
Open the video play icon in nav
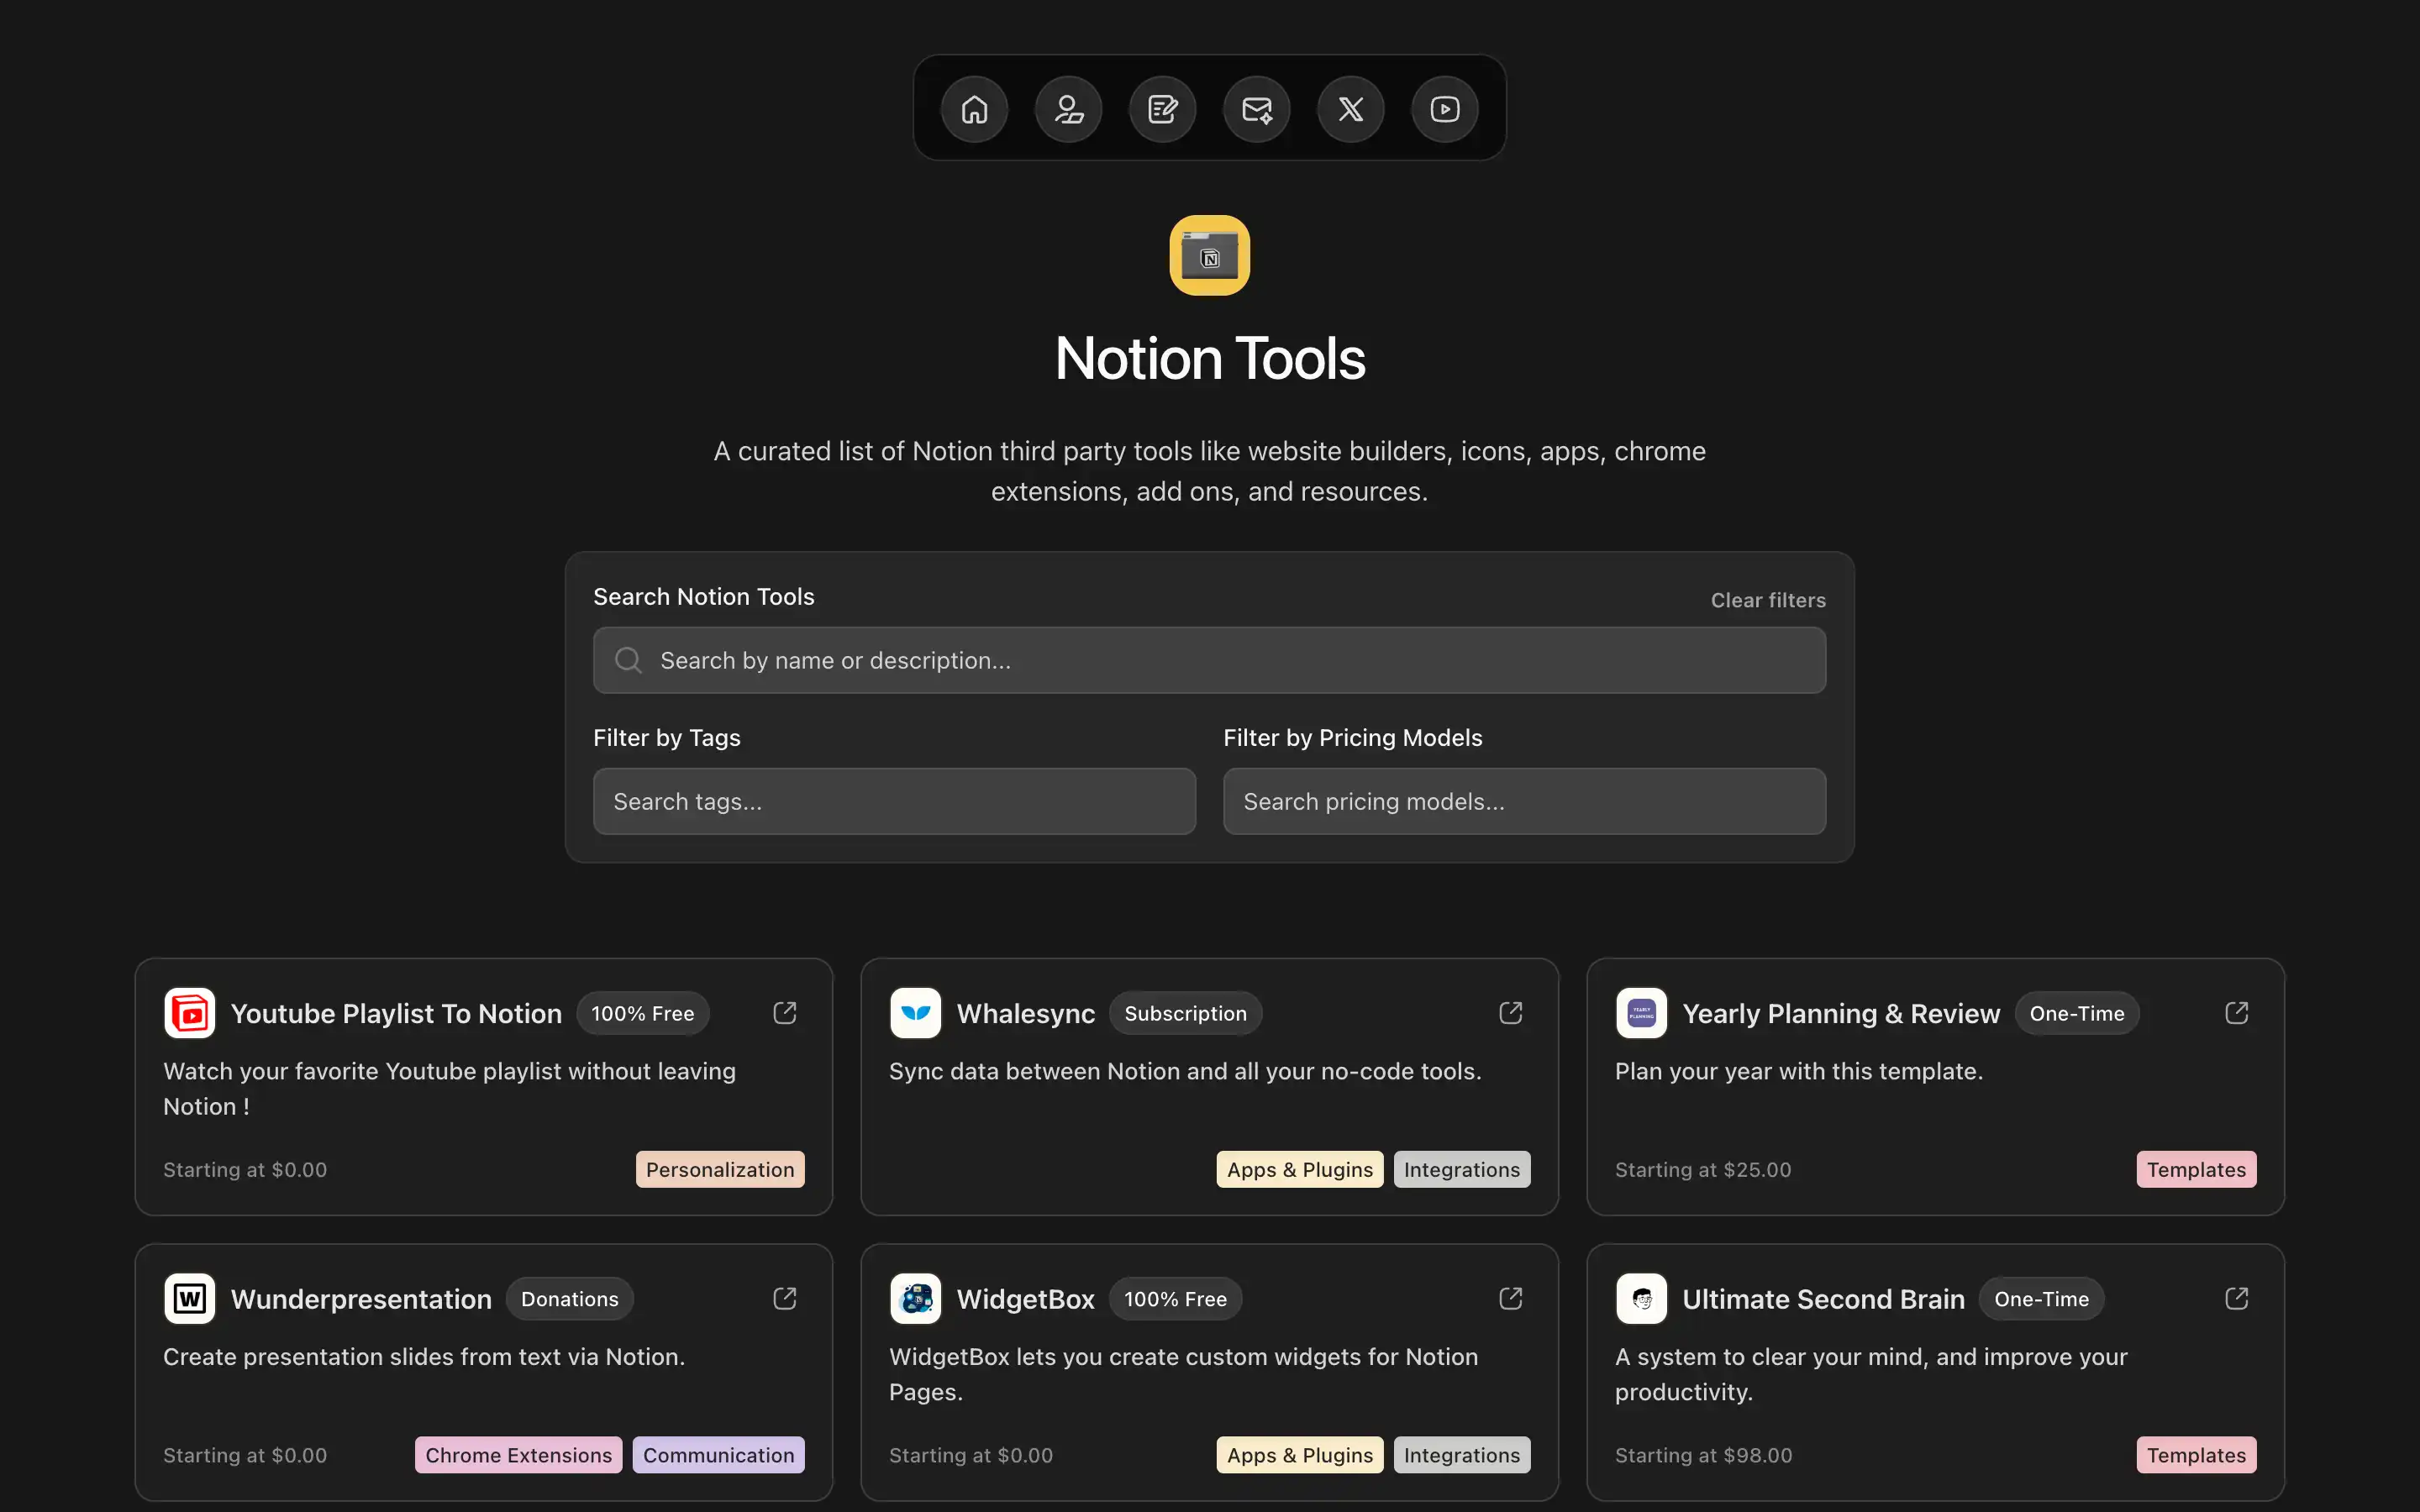pyautogui.click(x=1444, y=109)
